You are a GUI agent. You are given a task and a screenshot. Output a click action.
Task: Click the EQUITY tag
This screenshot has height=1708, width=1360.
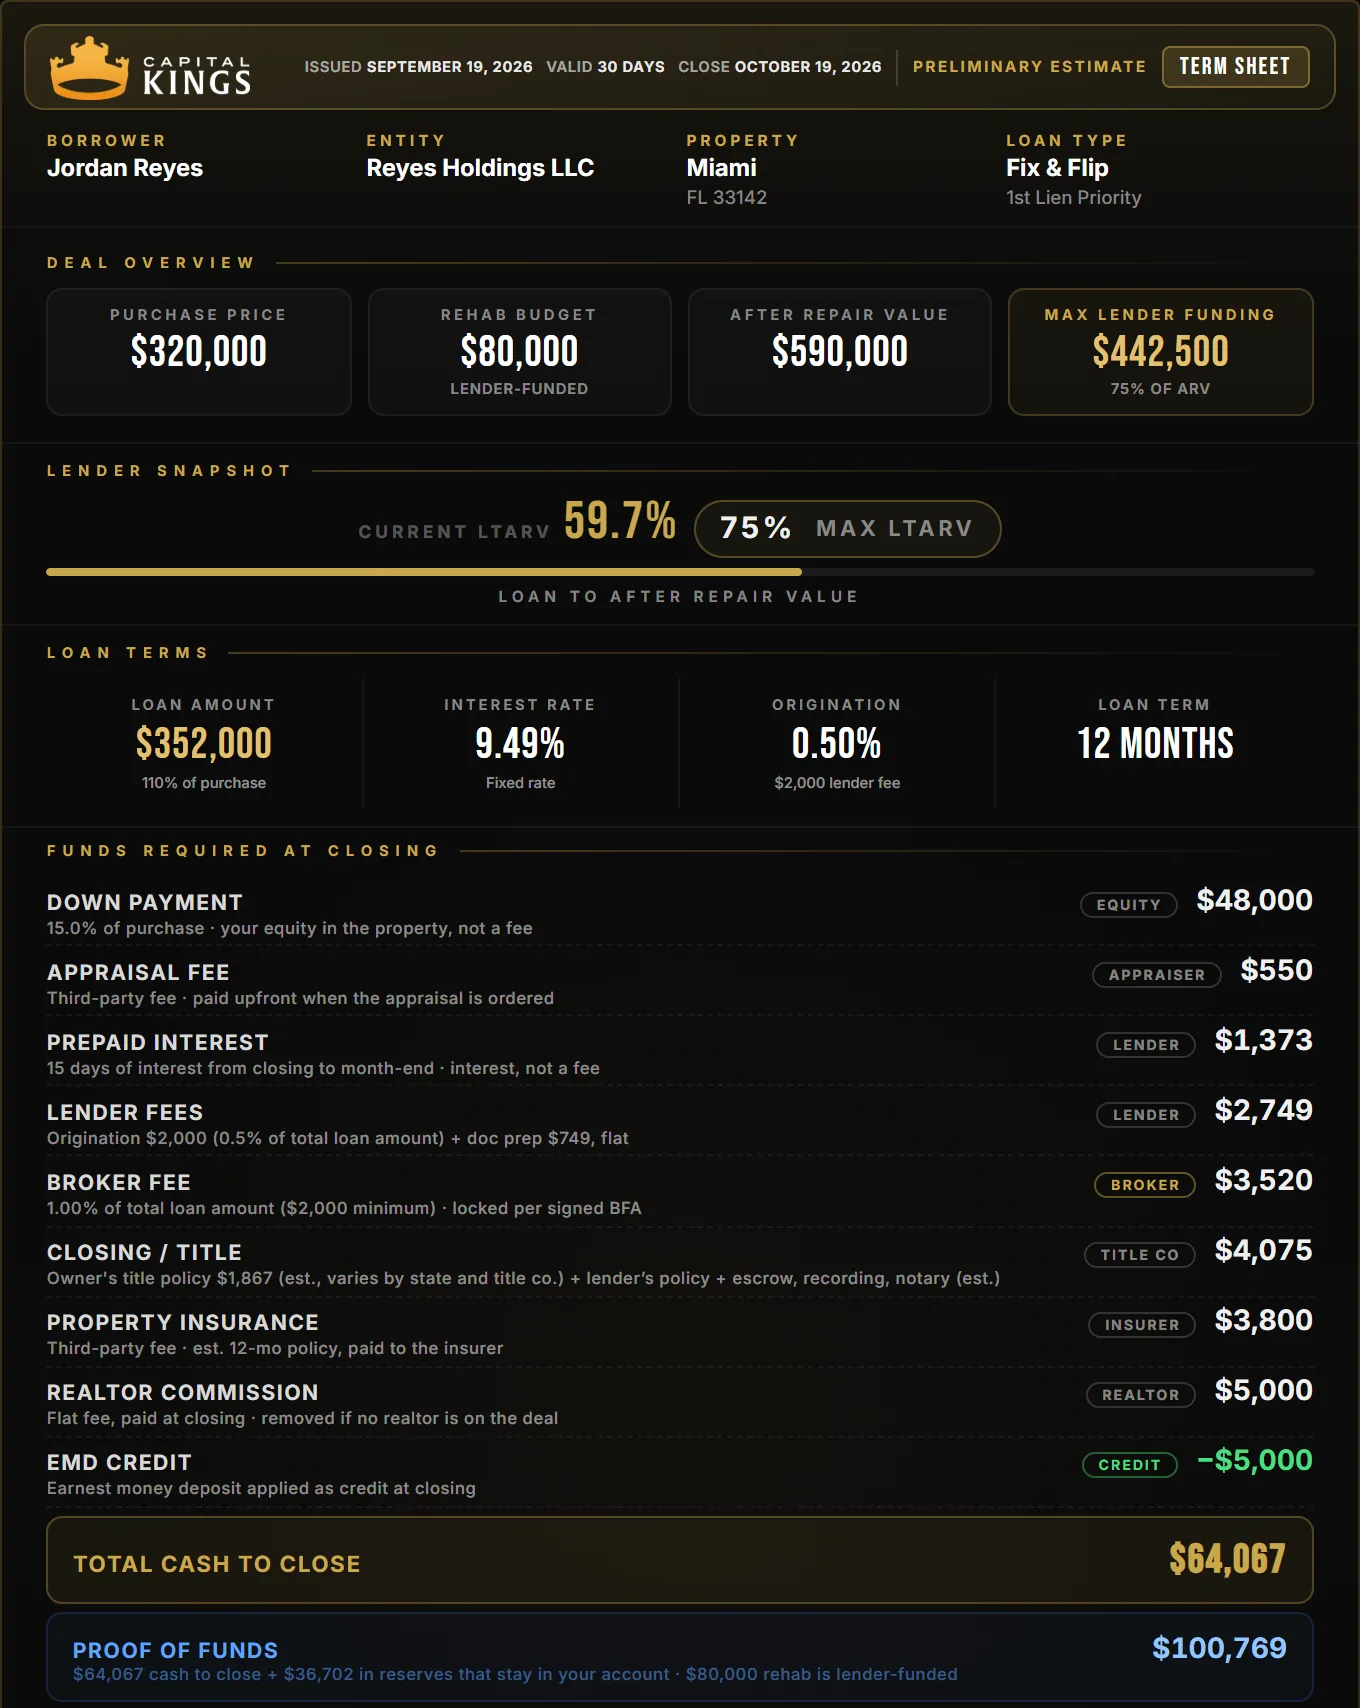coord(1129,905)
